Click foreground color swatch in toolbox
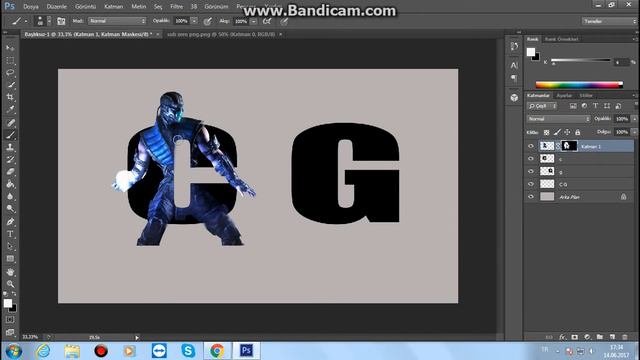 click(x=8, y=303)
